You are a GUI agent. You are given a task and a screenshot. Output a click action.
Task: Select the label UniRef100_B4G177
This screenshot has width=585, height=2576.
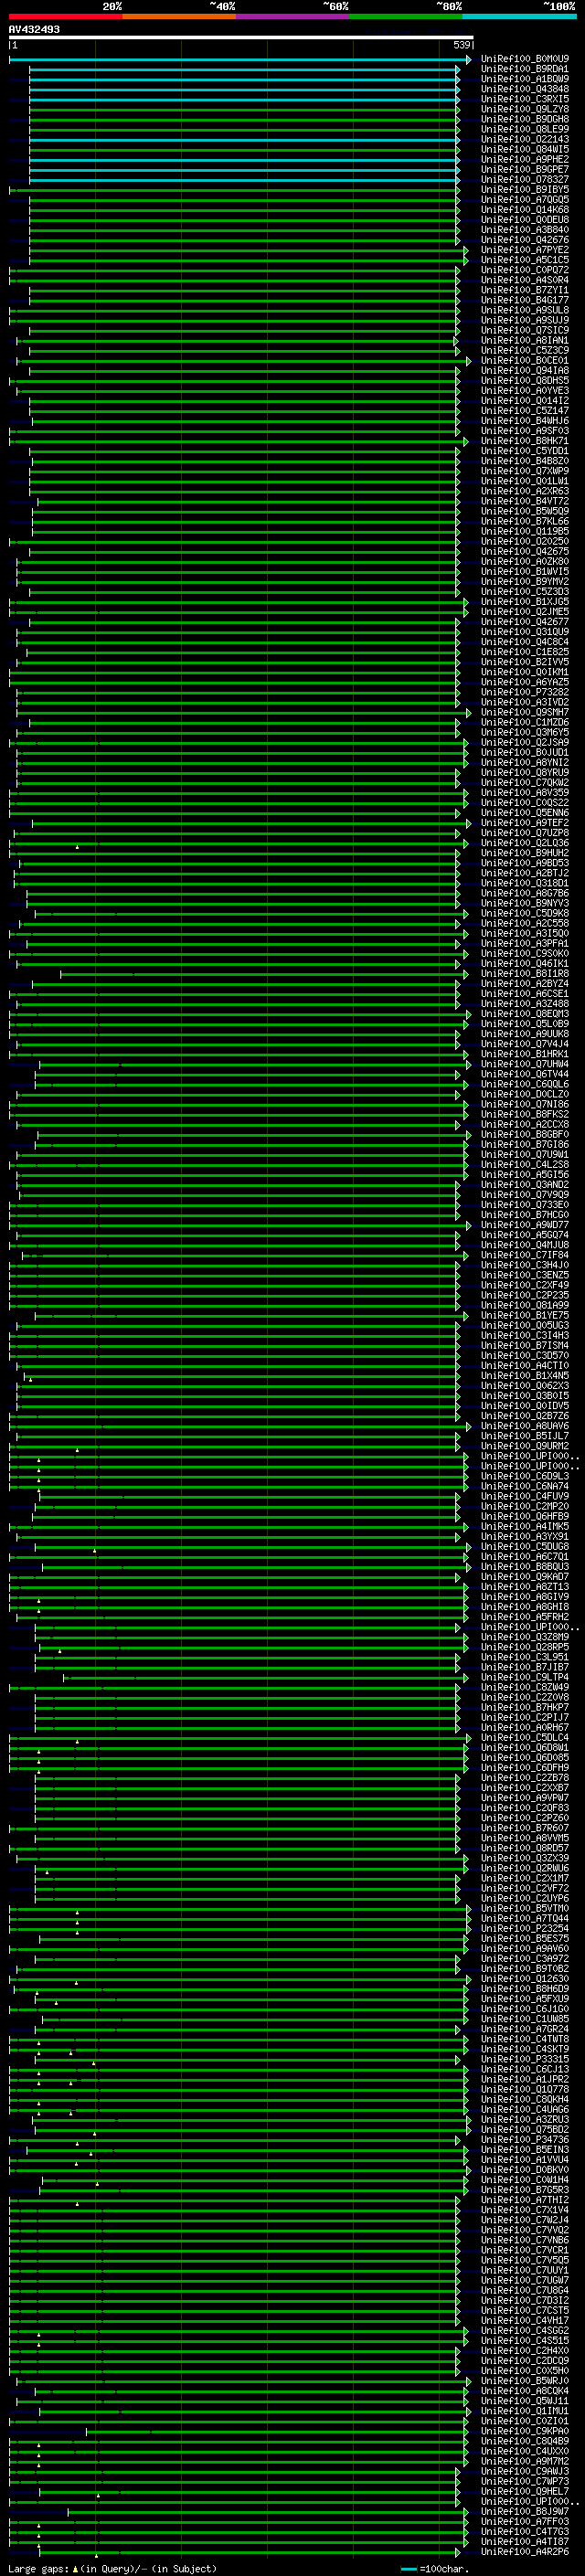pos(525,300)
